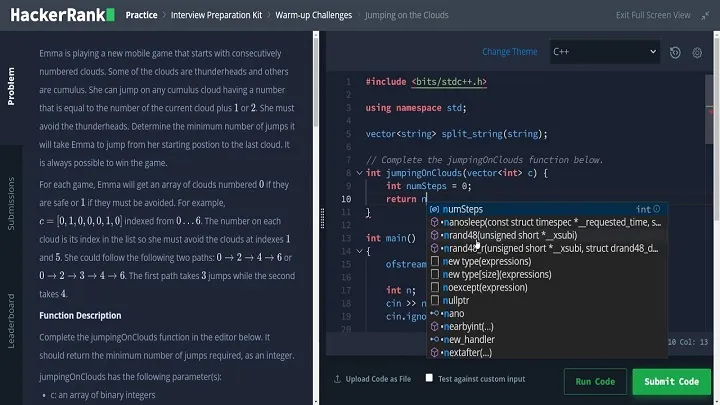720x405 pixels.
Task: Collapse the jumpingOnClouds function fold arrow
Action: pos(359,173)
